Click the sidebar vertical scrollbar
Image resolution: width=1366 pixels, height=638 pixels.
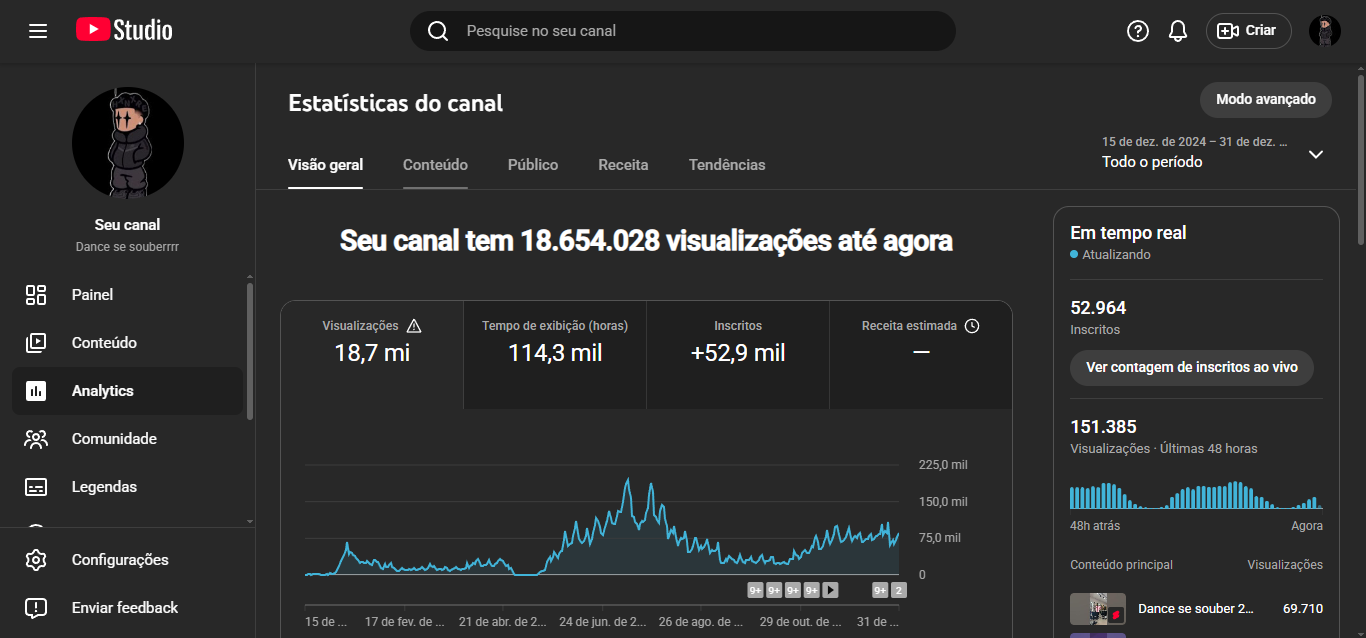point(250,352)
